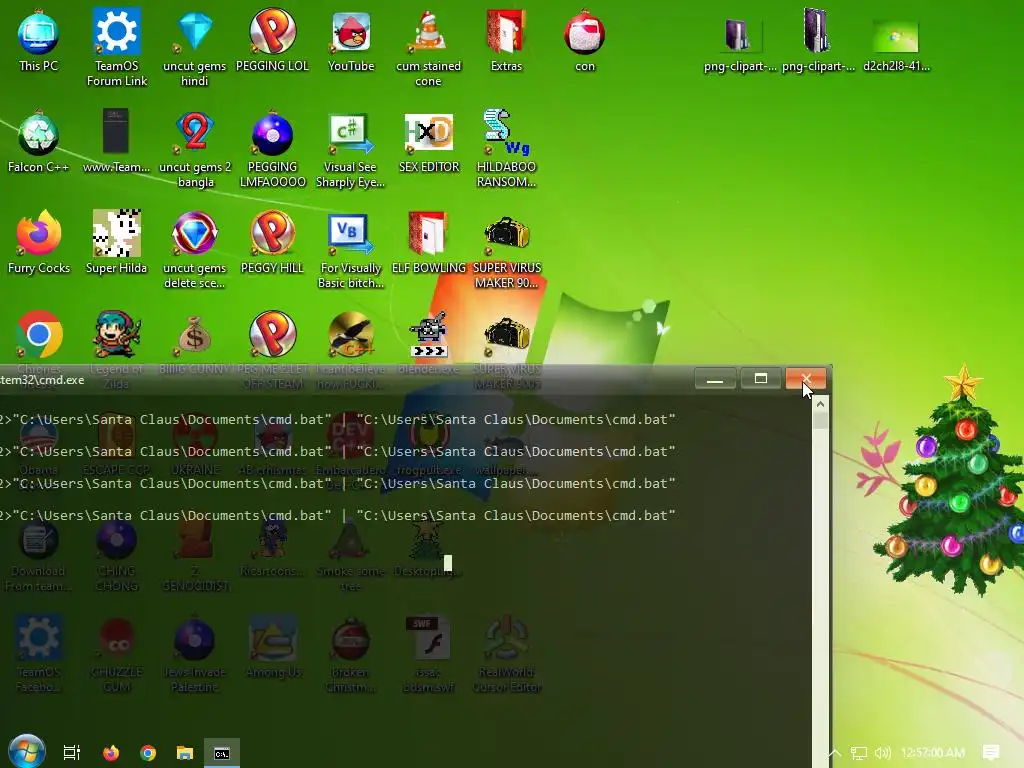Open the PEGGY HILL Peggle icon
Image resolution: width=1024 pixels, height=768 pixels.
[272, 243]
